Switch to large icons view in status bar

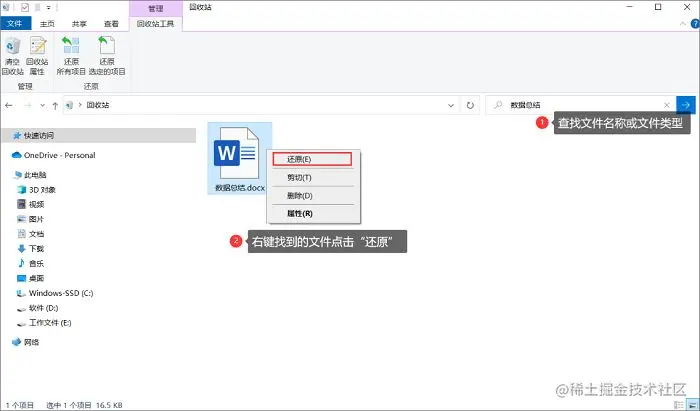click(691, 405)
